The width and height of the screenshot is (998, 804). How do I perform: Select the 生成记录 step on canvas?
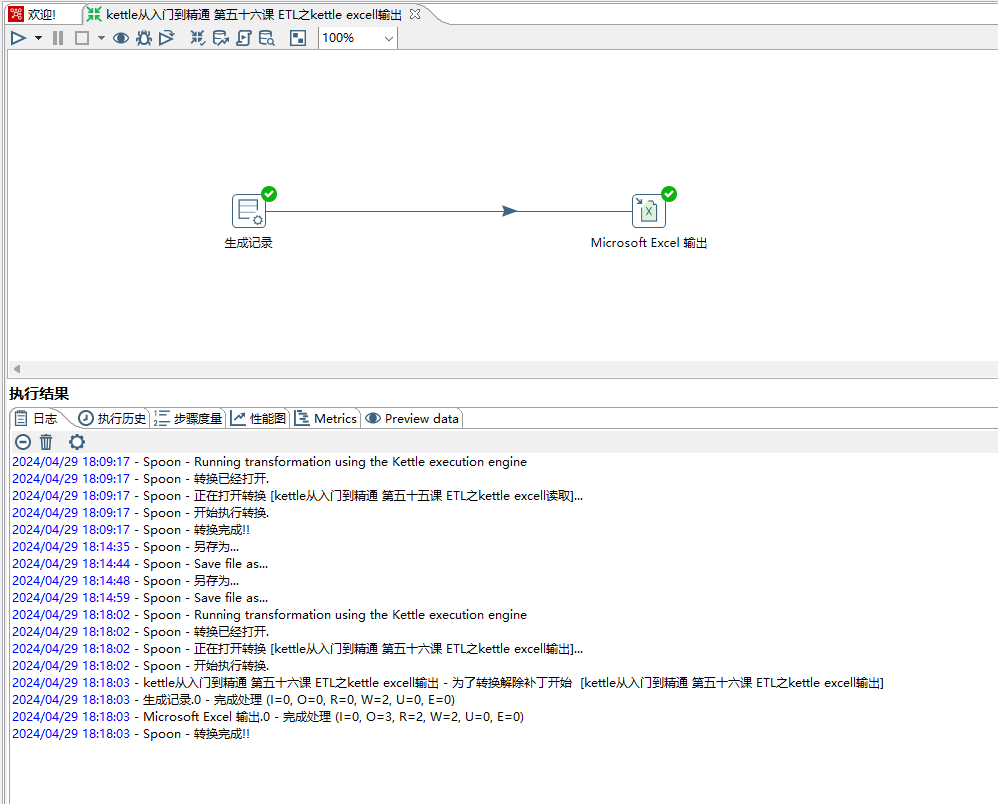point(248,210)
